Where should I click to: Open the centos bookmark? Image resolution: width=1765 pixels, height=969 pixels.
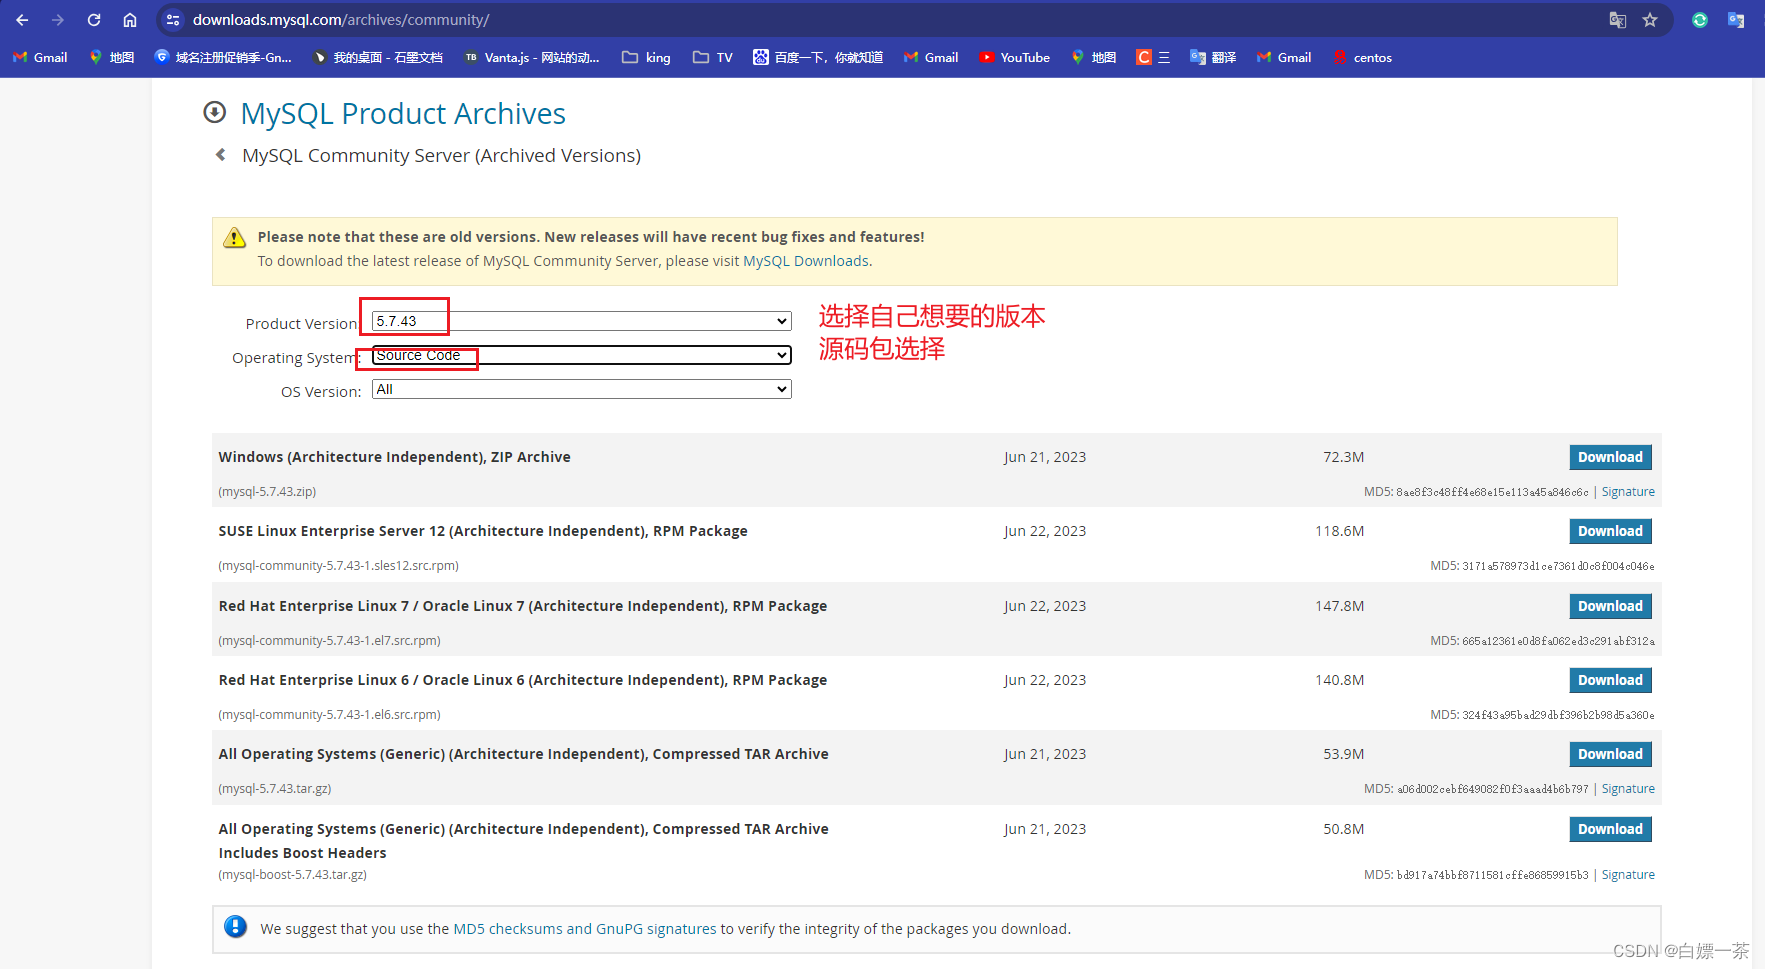pos(1362,57)
